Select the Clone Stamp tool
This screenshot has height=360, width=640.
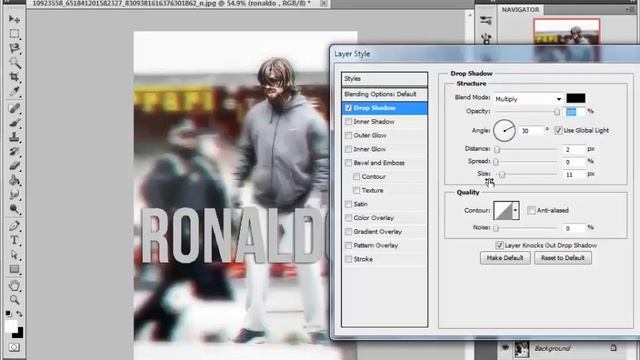14,137
